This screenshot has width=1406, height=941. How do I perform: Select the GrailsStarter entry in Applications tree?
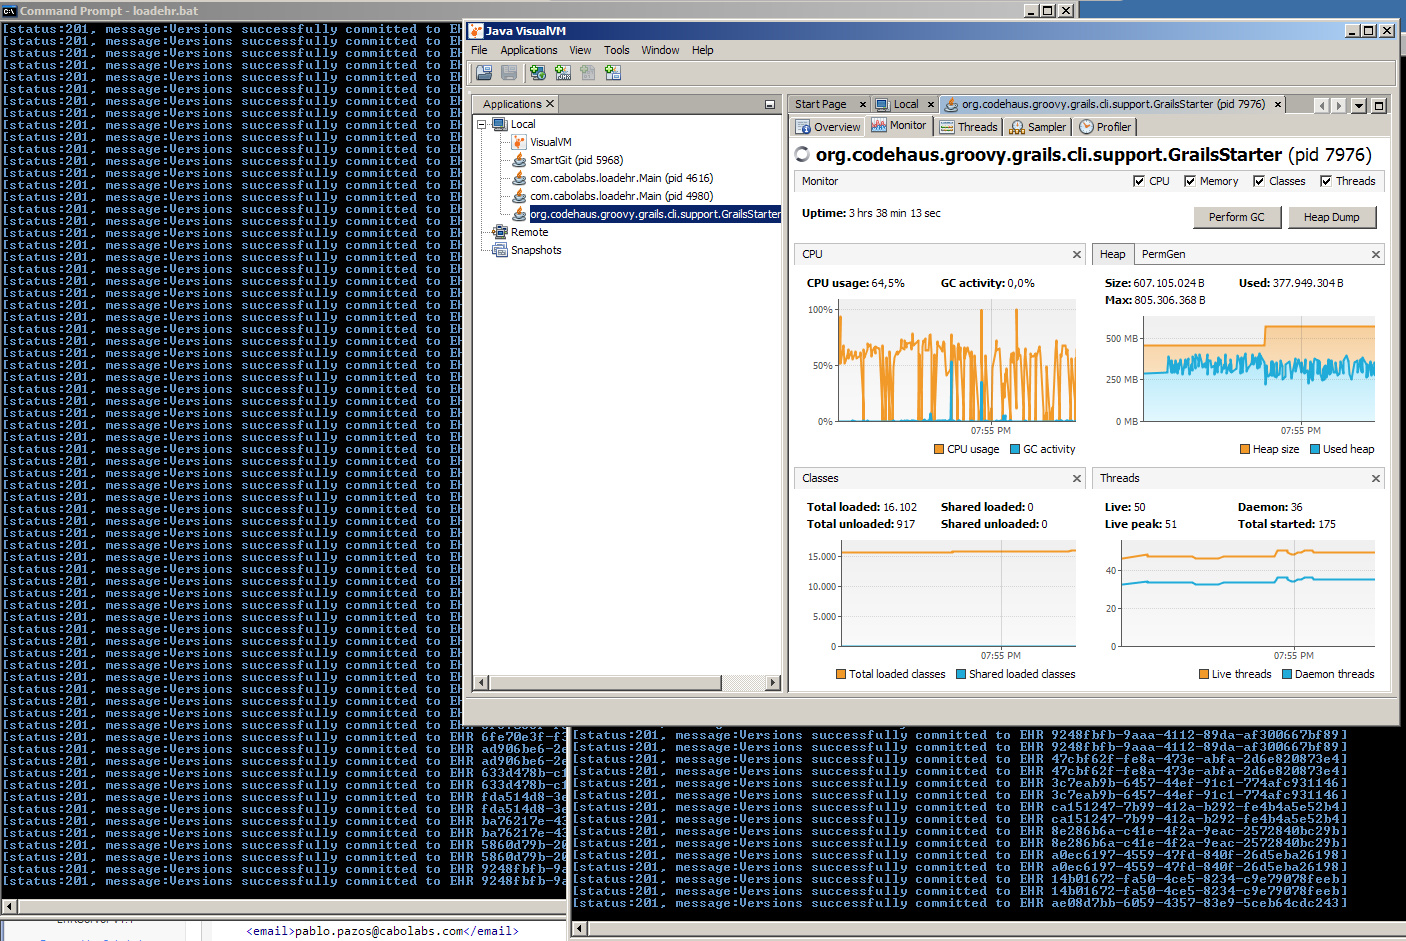tap(655, 214)
